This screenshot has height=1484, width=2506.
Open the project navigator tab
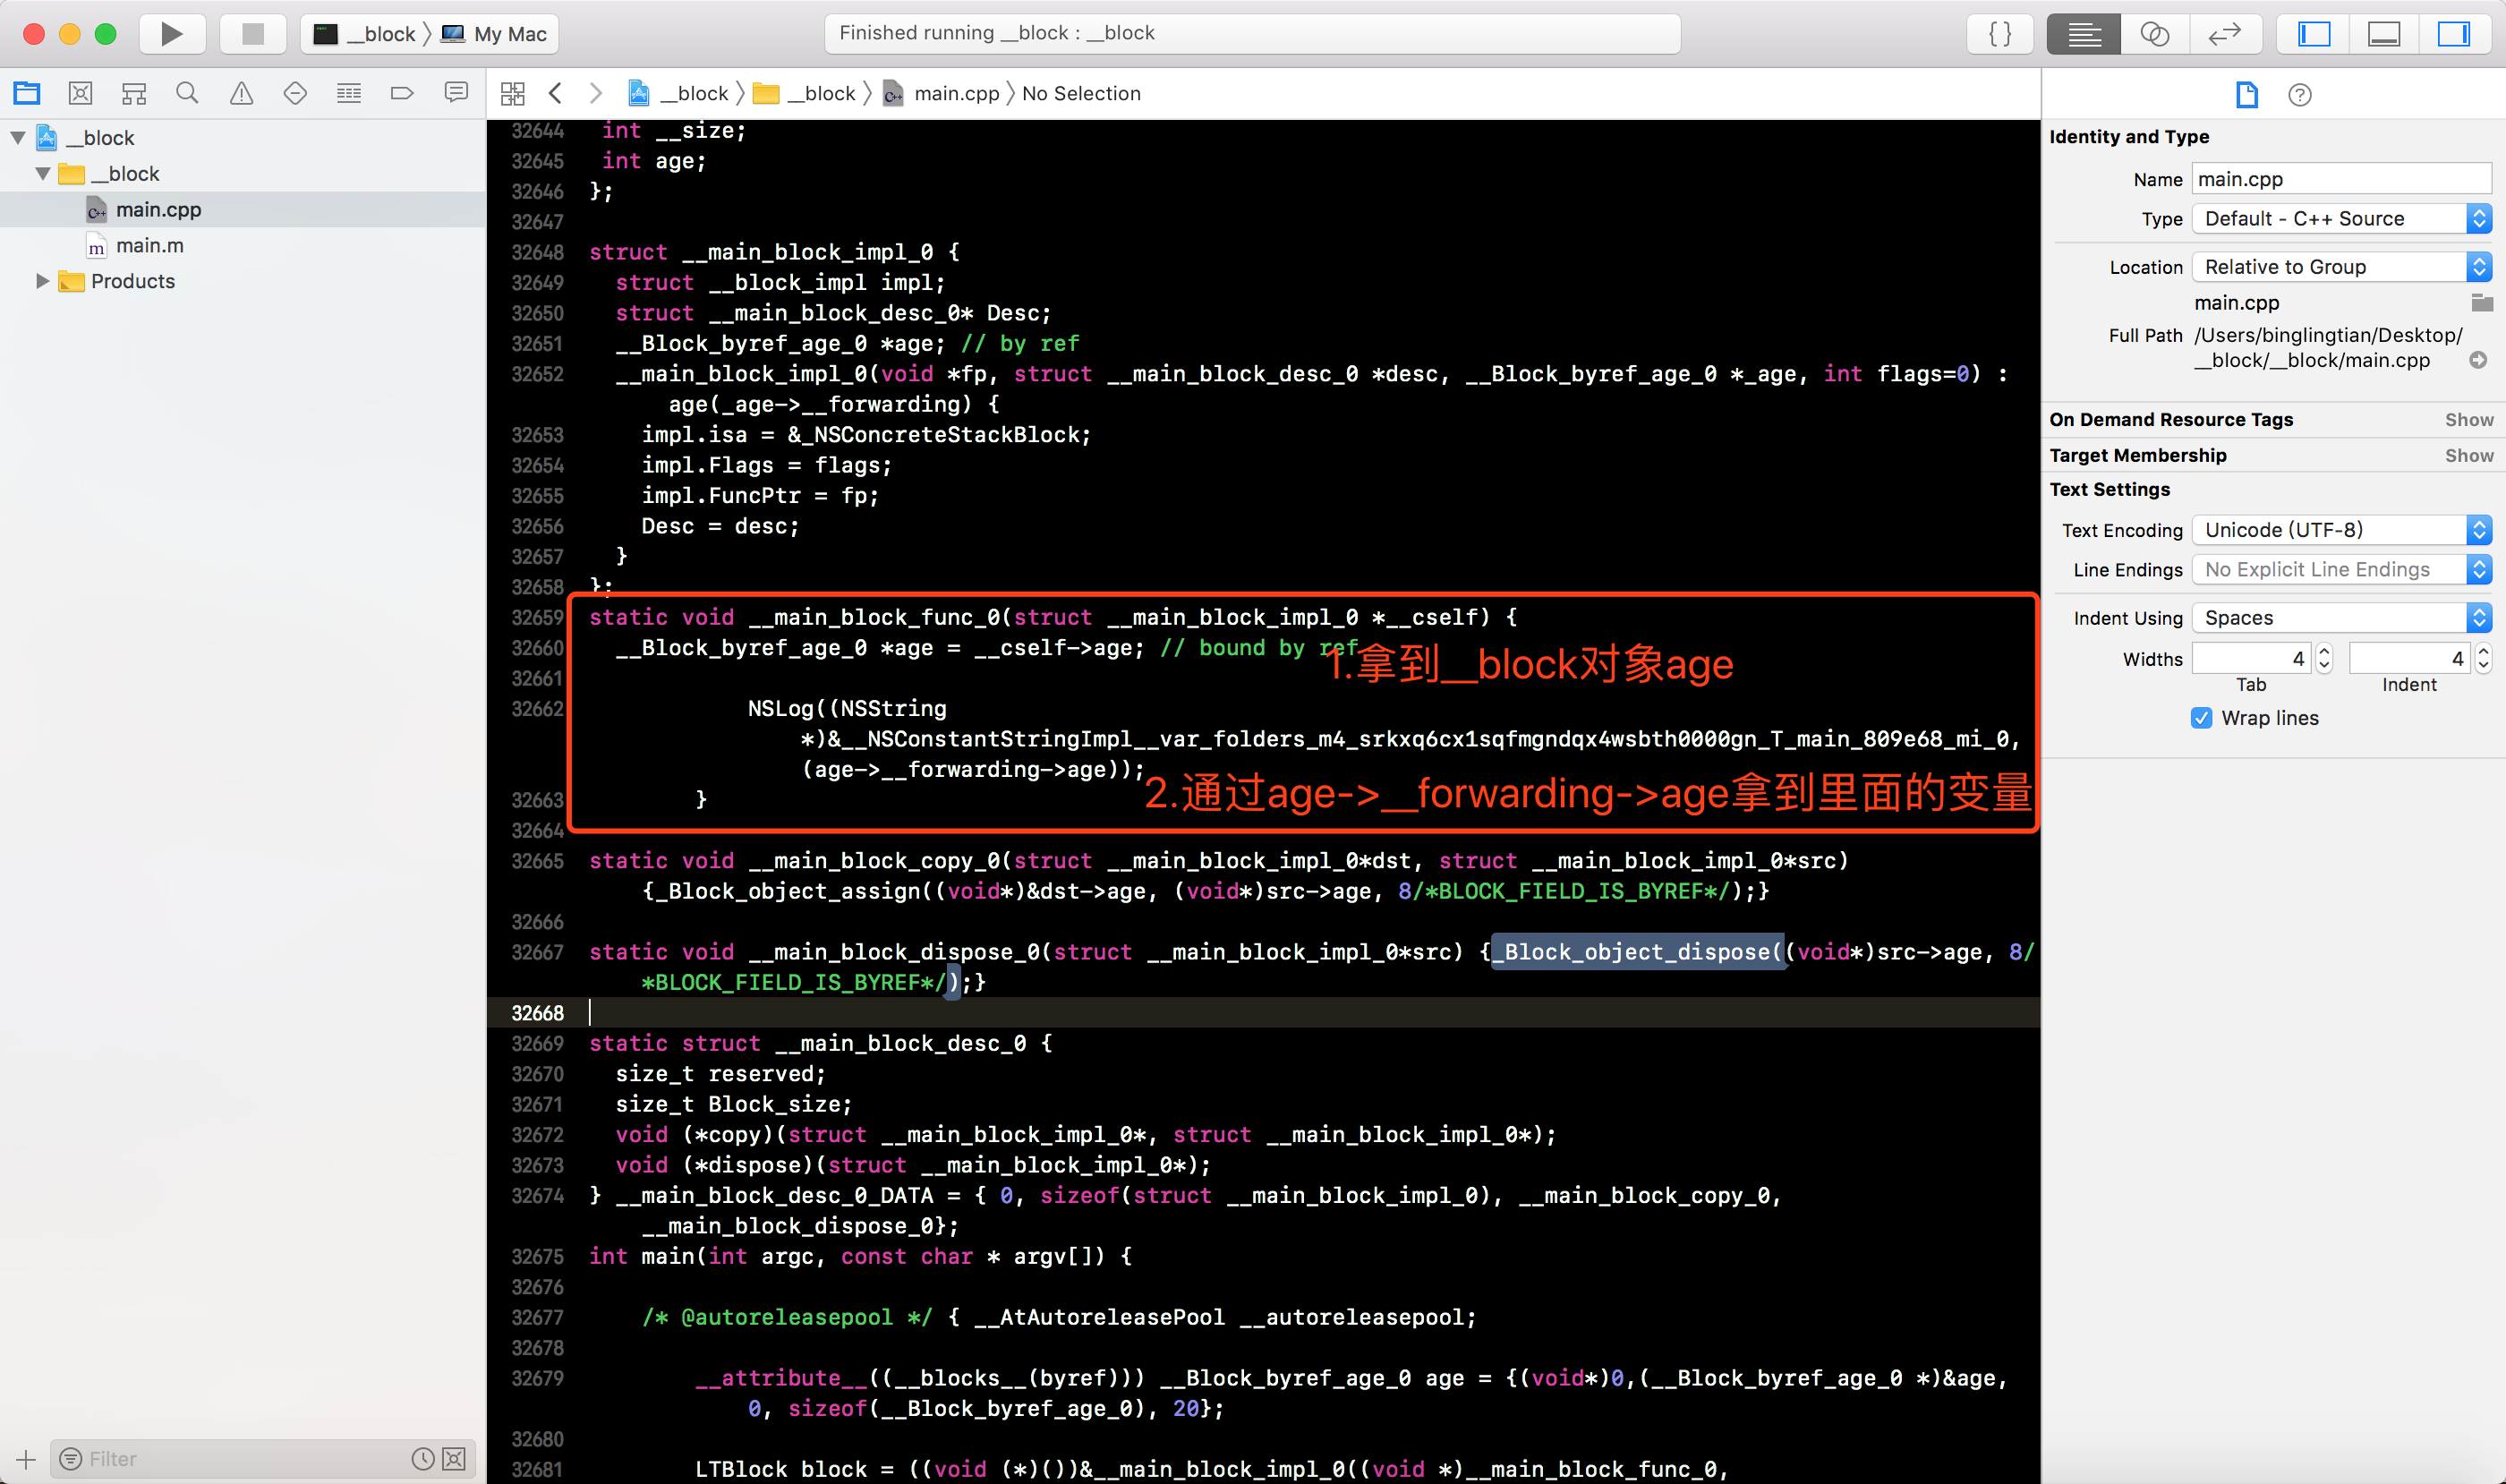coord(27,93)
